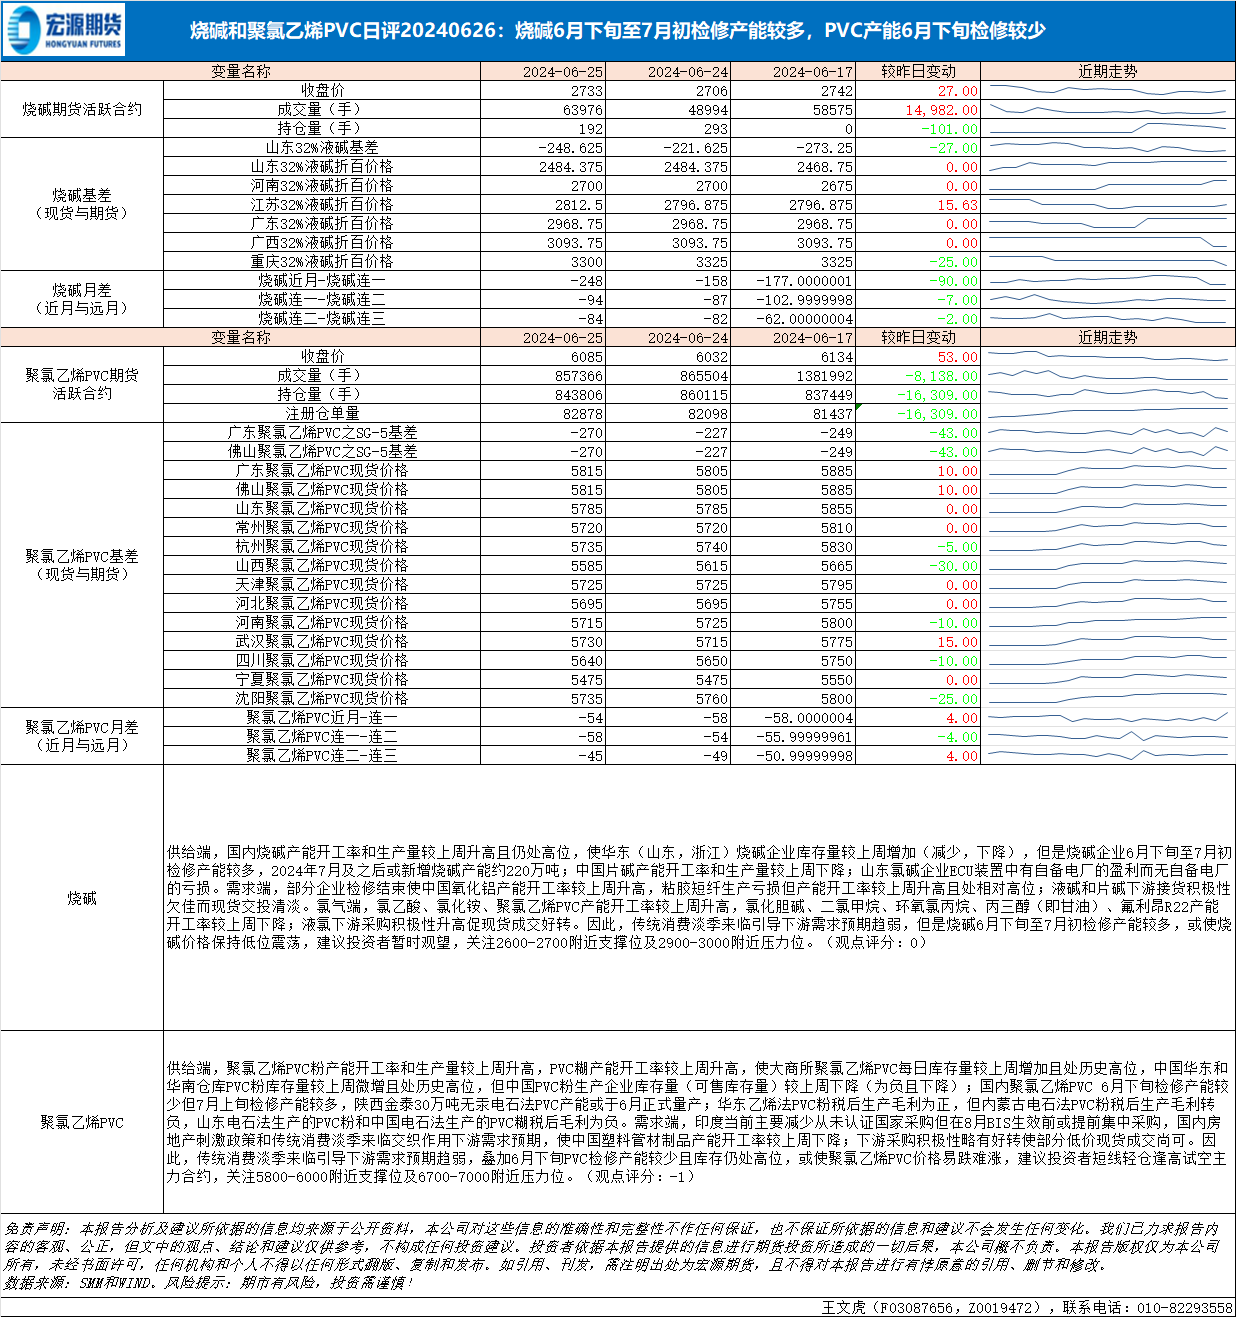1236x1317 pixels.
Task: Select the 聚氯乙烯PVC期货活跃合约 group label
Action: click(82, 384)
